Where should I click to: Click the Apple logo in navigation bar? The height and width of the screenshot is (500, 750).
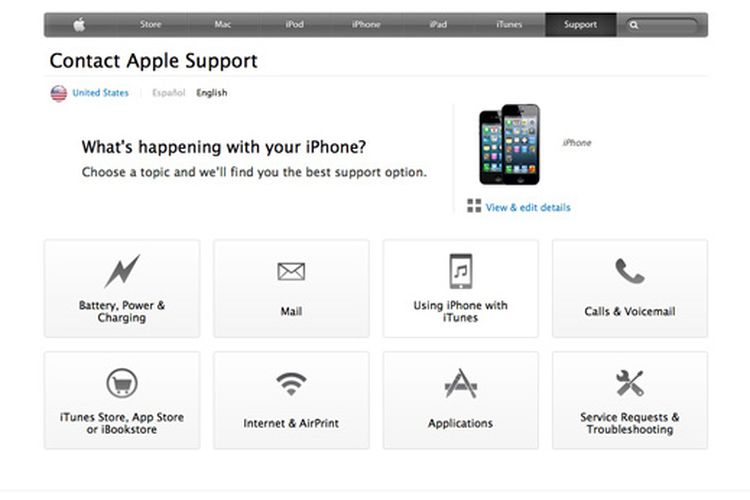tap(79, 24)
